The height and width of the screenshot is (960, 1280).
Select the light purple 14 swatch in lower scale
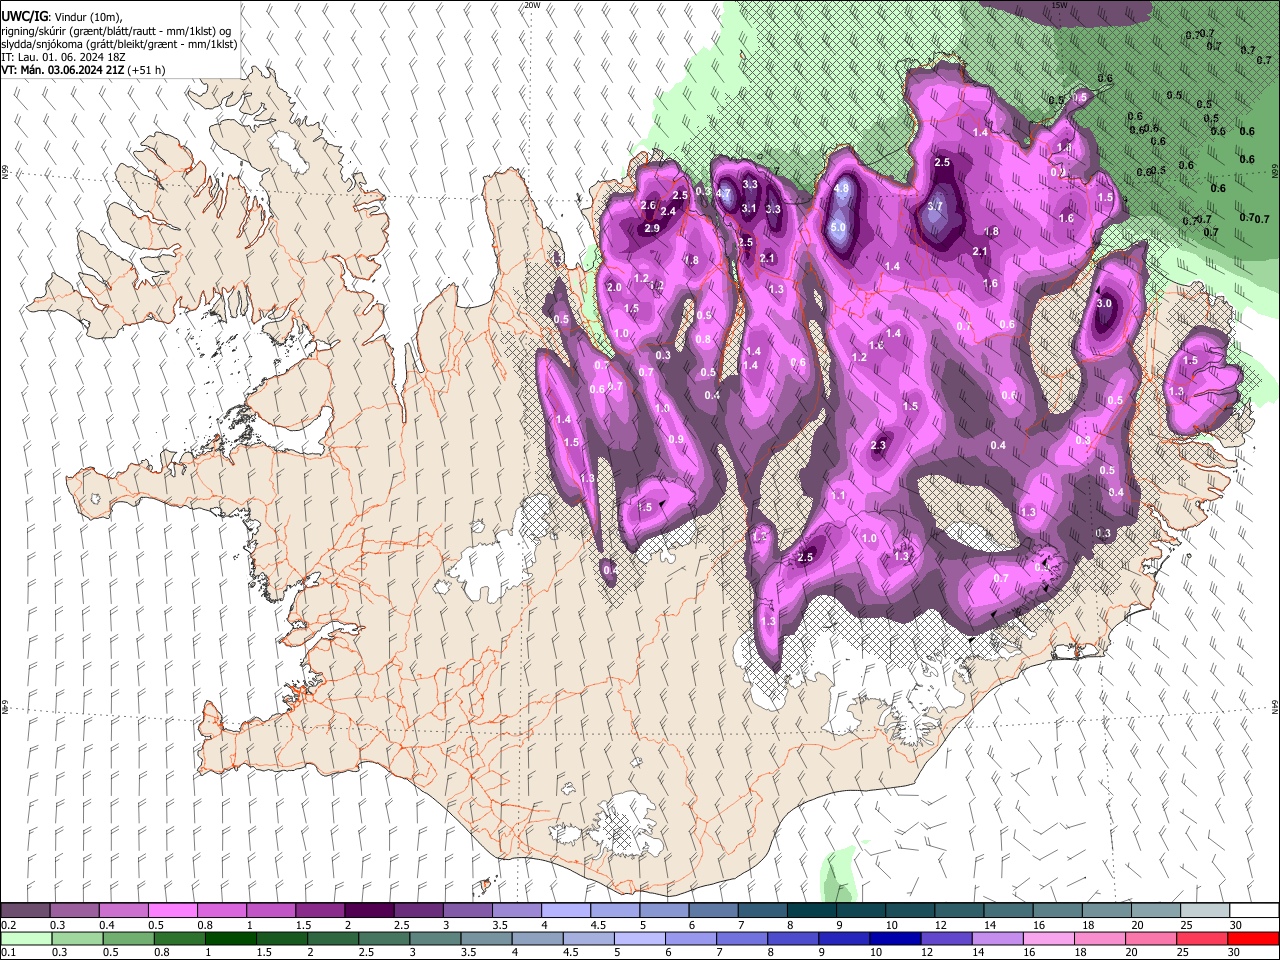(x=996, y=938)
